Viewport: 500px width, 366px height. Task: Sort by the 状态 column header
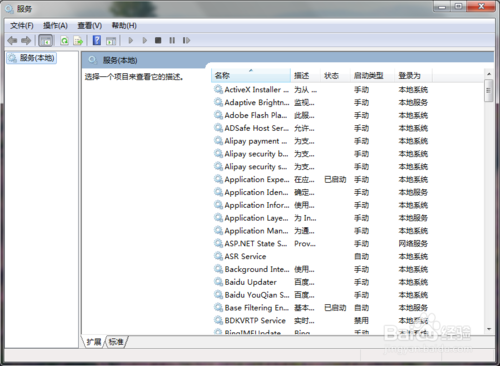click(x=335, y=75)
